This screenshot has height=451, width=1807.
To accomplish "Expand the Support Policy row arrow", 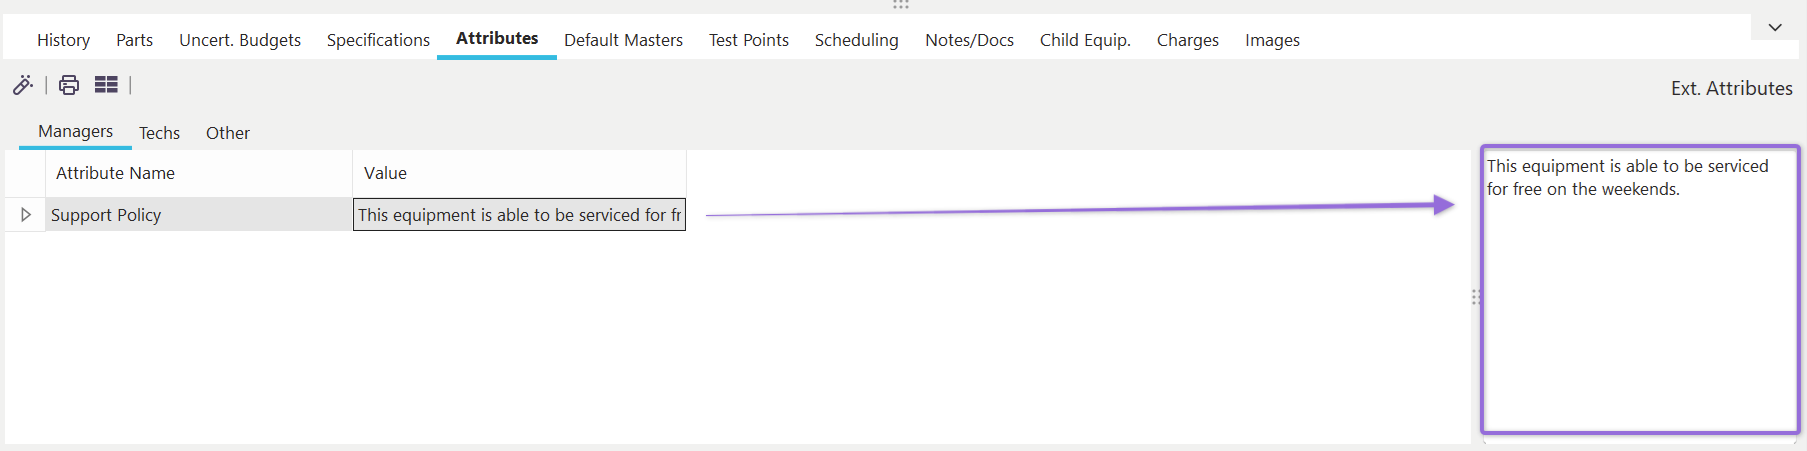I will pos(26,215).
